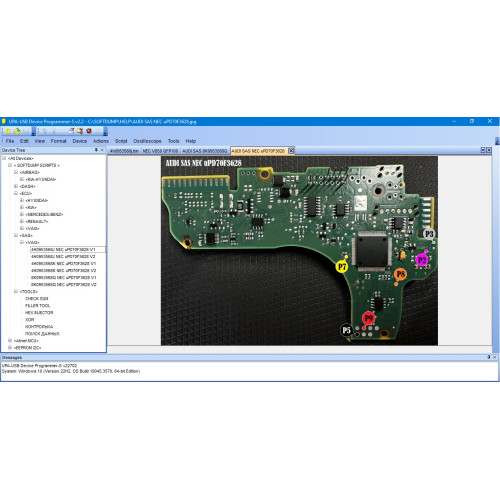Image resolution: width=500 pixels, height=500 pixels.
Task: Click the grayed-out Save toolbar icon
Action: (26, 131)
